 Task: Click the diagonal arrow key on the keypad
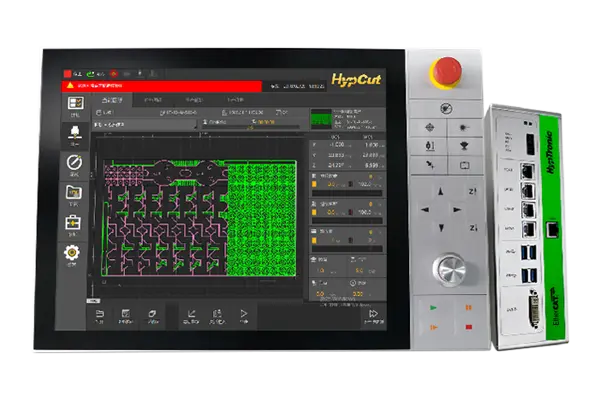point(430,165)
